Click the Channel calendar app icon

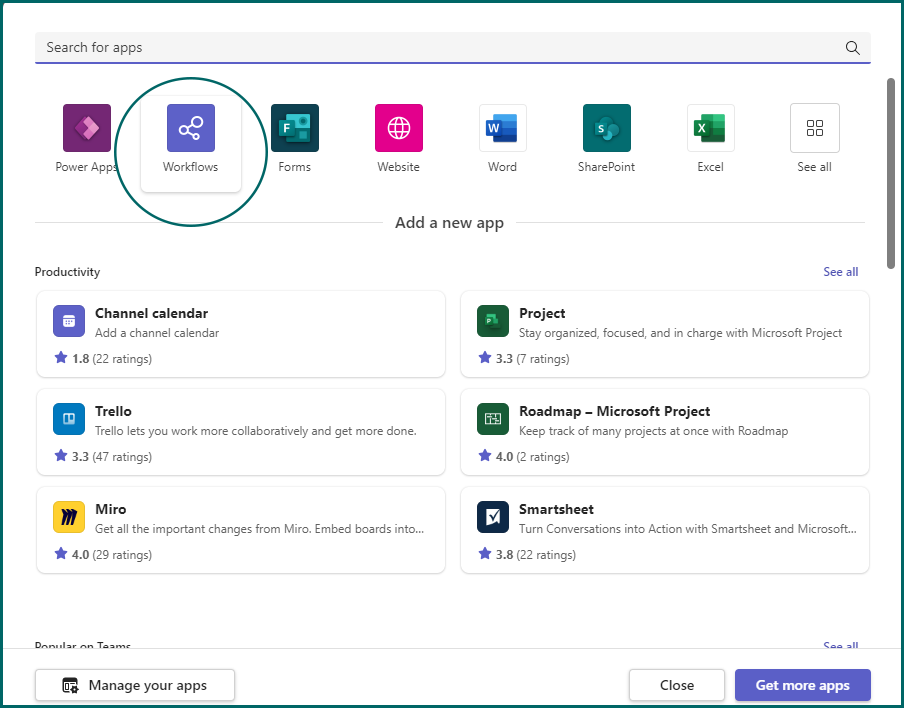69,321
